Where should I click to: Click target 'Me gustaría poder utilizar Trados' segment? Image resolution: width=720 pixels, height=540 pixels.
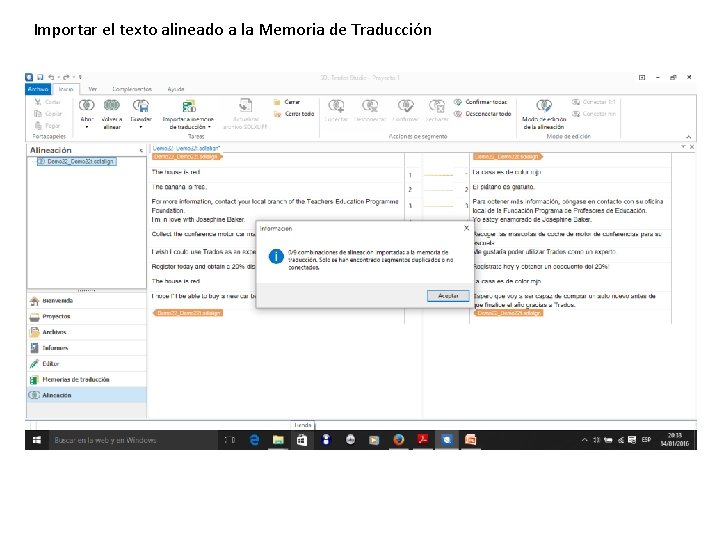pyautogui.click(x=545, y=252)
